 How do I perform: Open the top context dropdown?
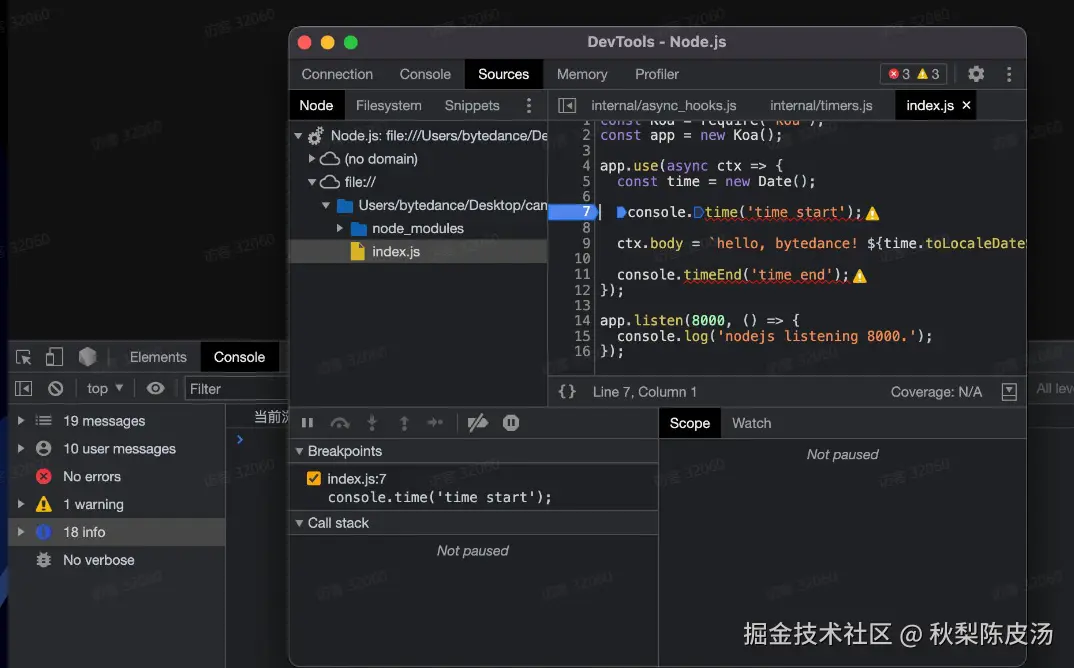105,388
